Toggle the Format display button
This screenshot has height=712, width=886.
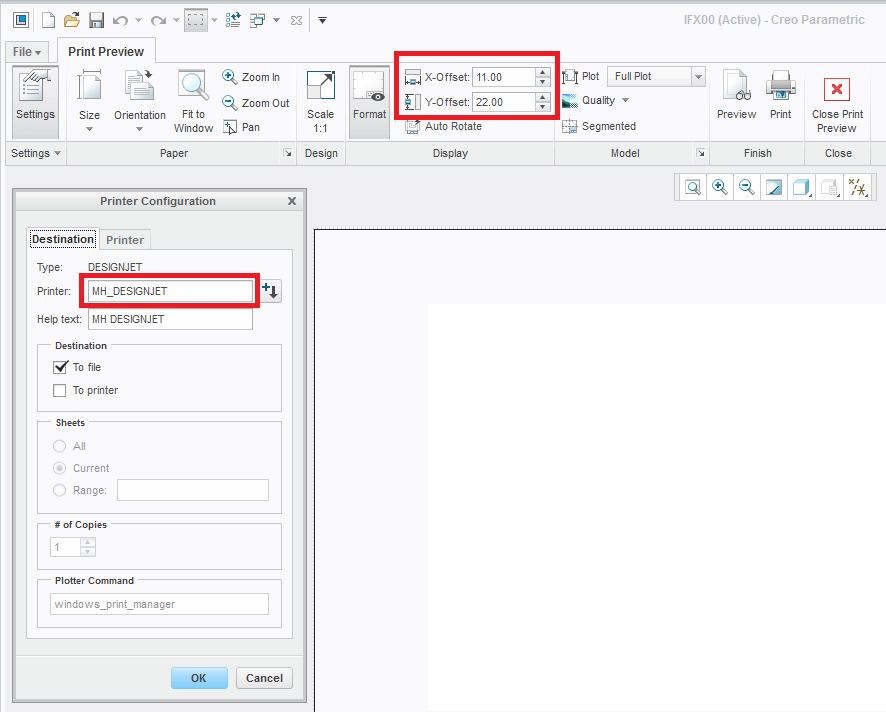(x=370, y=102)
